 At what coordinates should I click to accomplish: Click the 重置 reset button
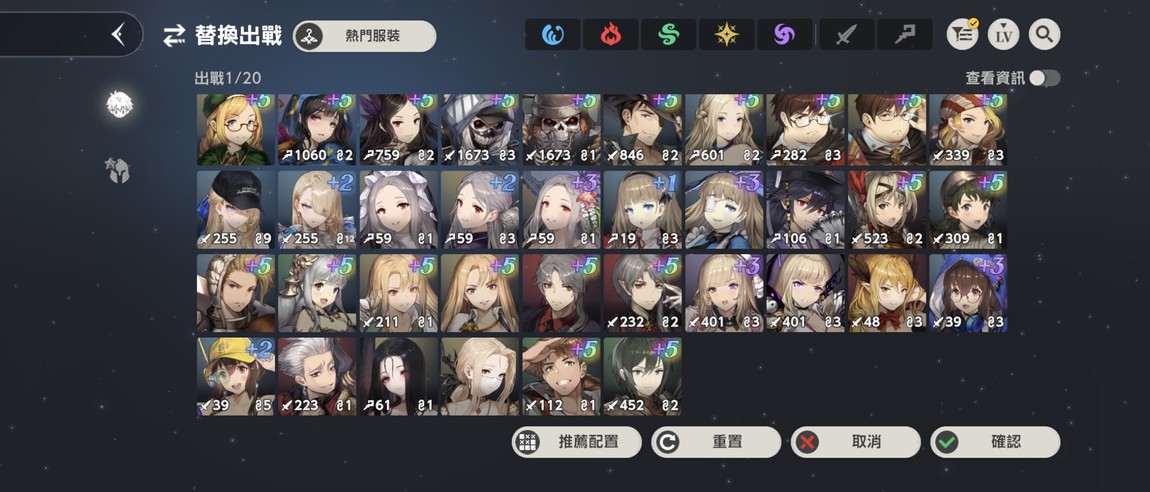pyautogui.click(x=716, y=442)
